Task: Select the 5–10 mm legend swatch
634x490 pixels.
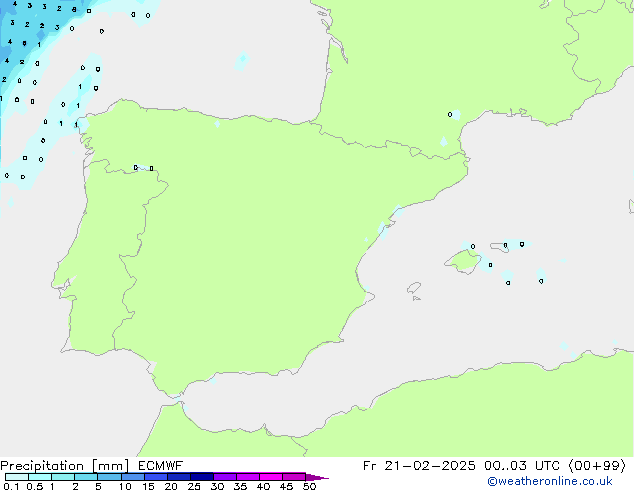Action: click(109, 477)
